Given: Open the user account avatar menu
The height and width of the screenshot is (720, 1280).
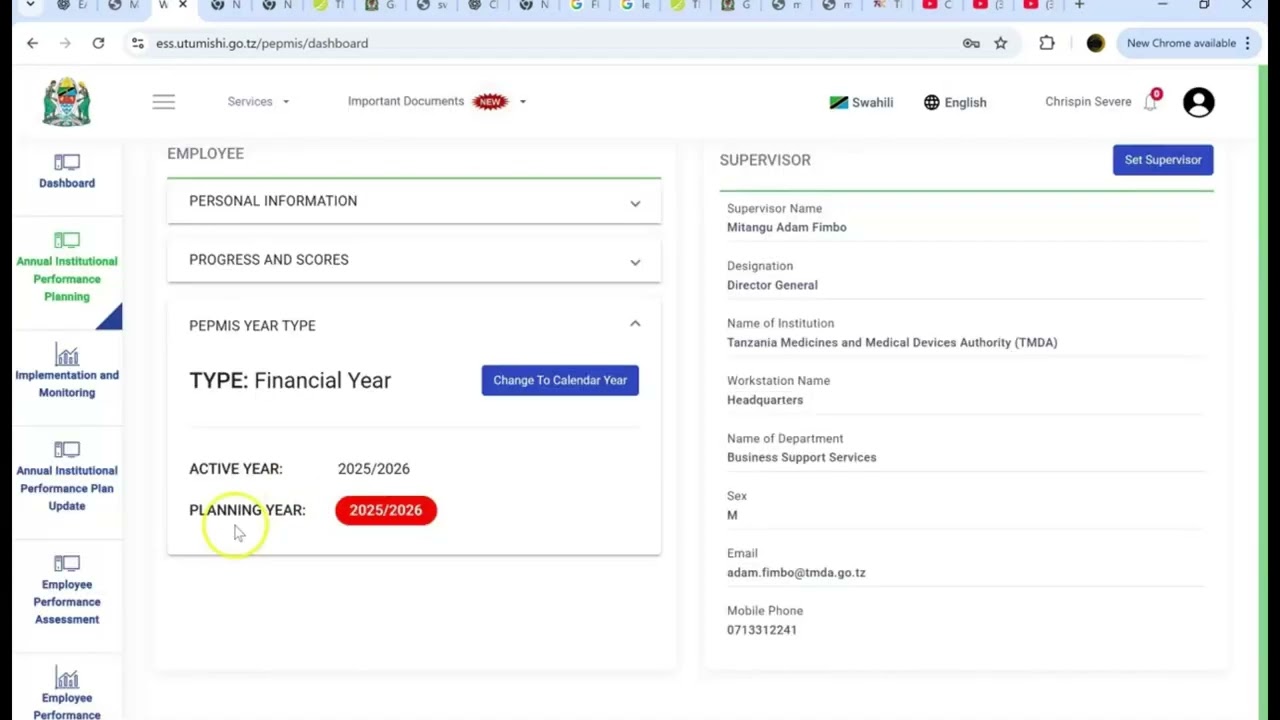Looking at the screenshot, I should [1198, 102].
